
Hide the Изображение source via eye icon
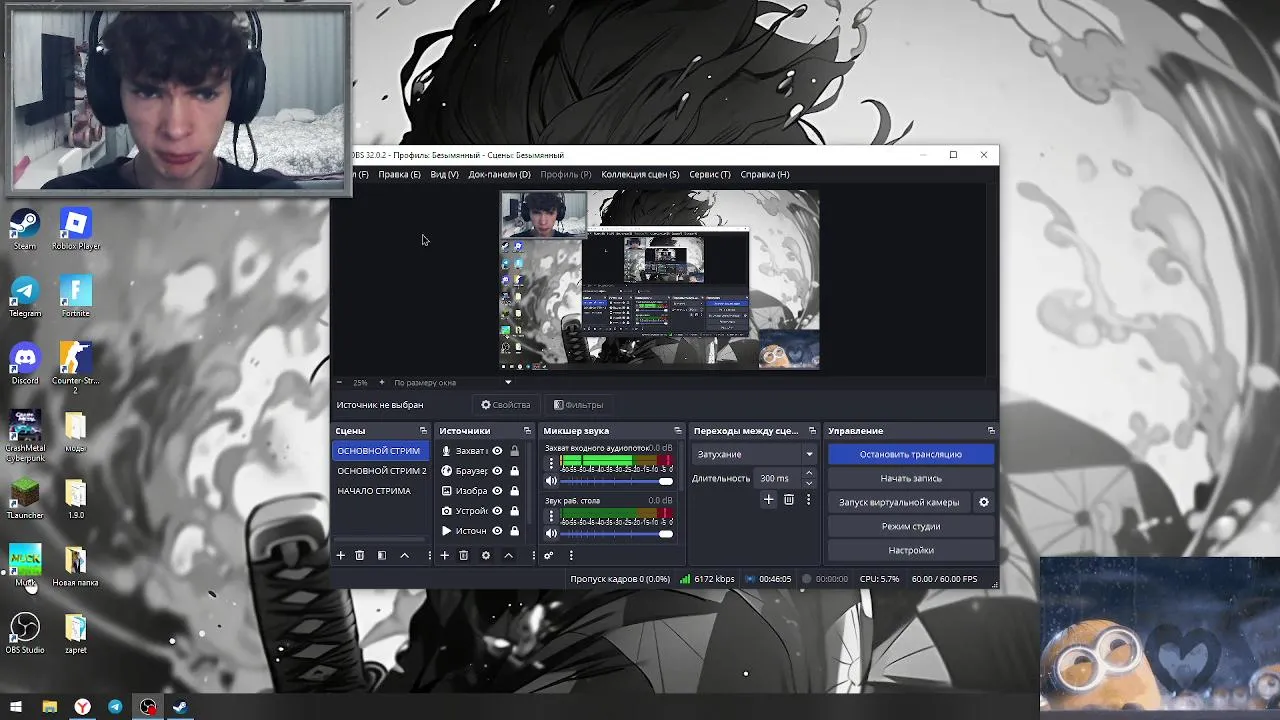(x=497, y=491)
